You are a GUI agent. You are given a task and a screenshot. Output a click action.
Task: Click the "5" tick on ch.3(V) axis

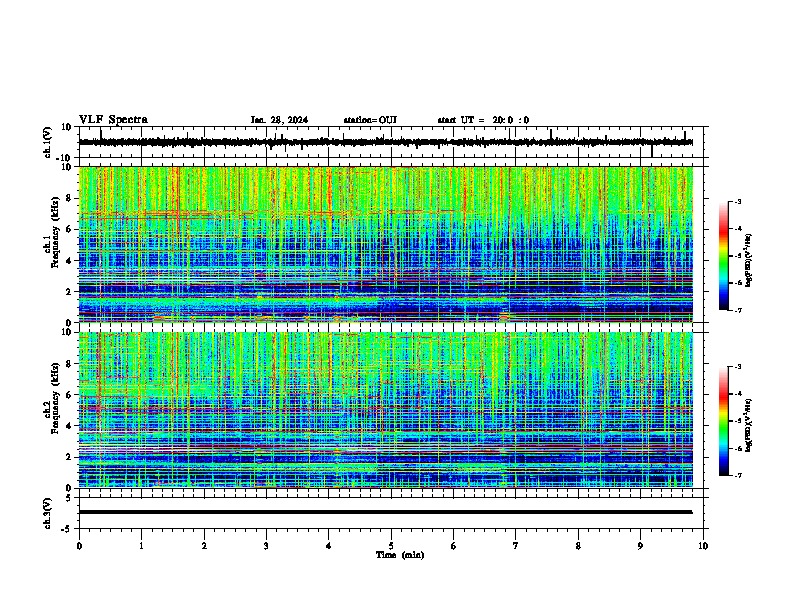(69, 497)
